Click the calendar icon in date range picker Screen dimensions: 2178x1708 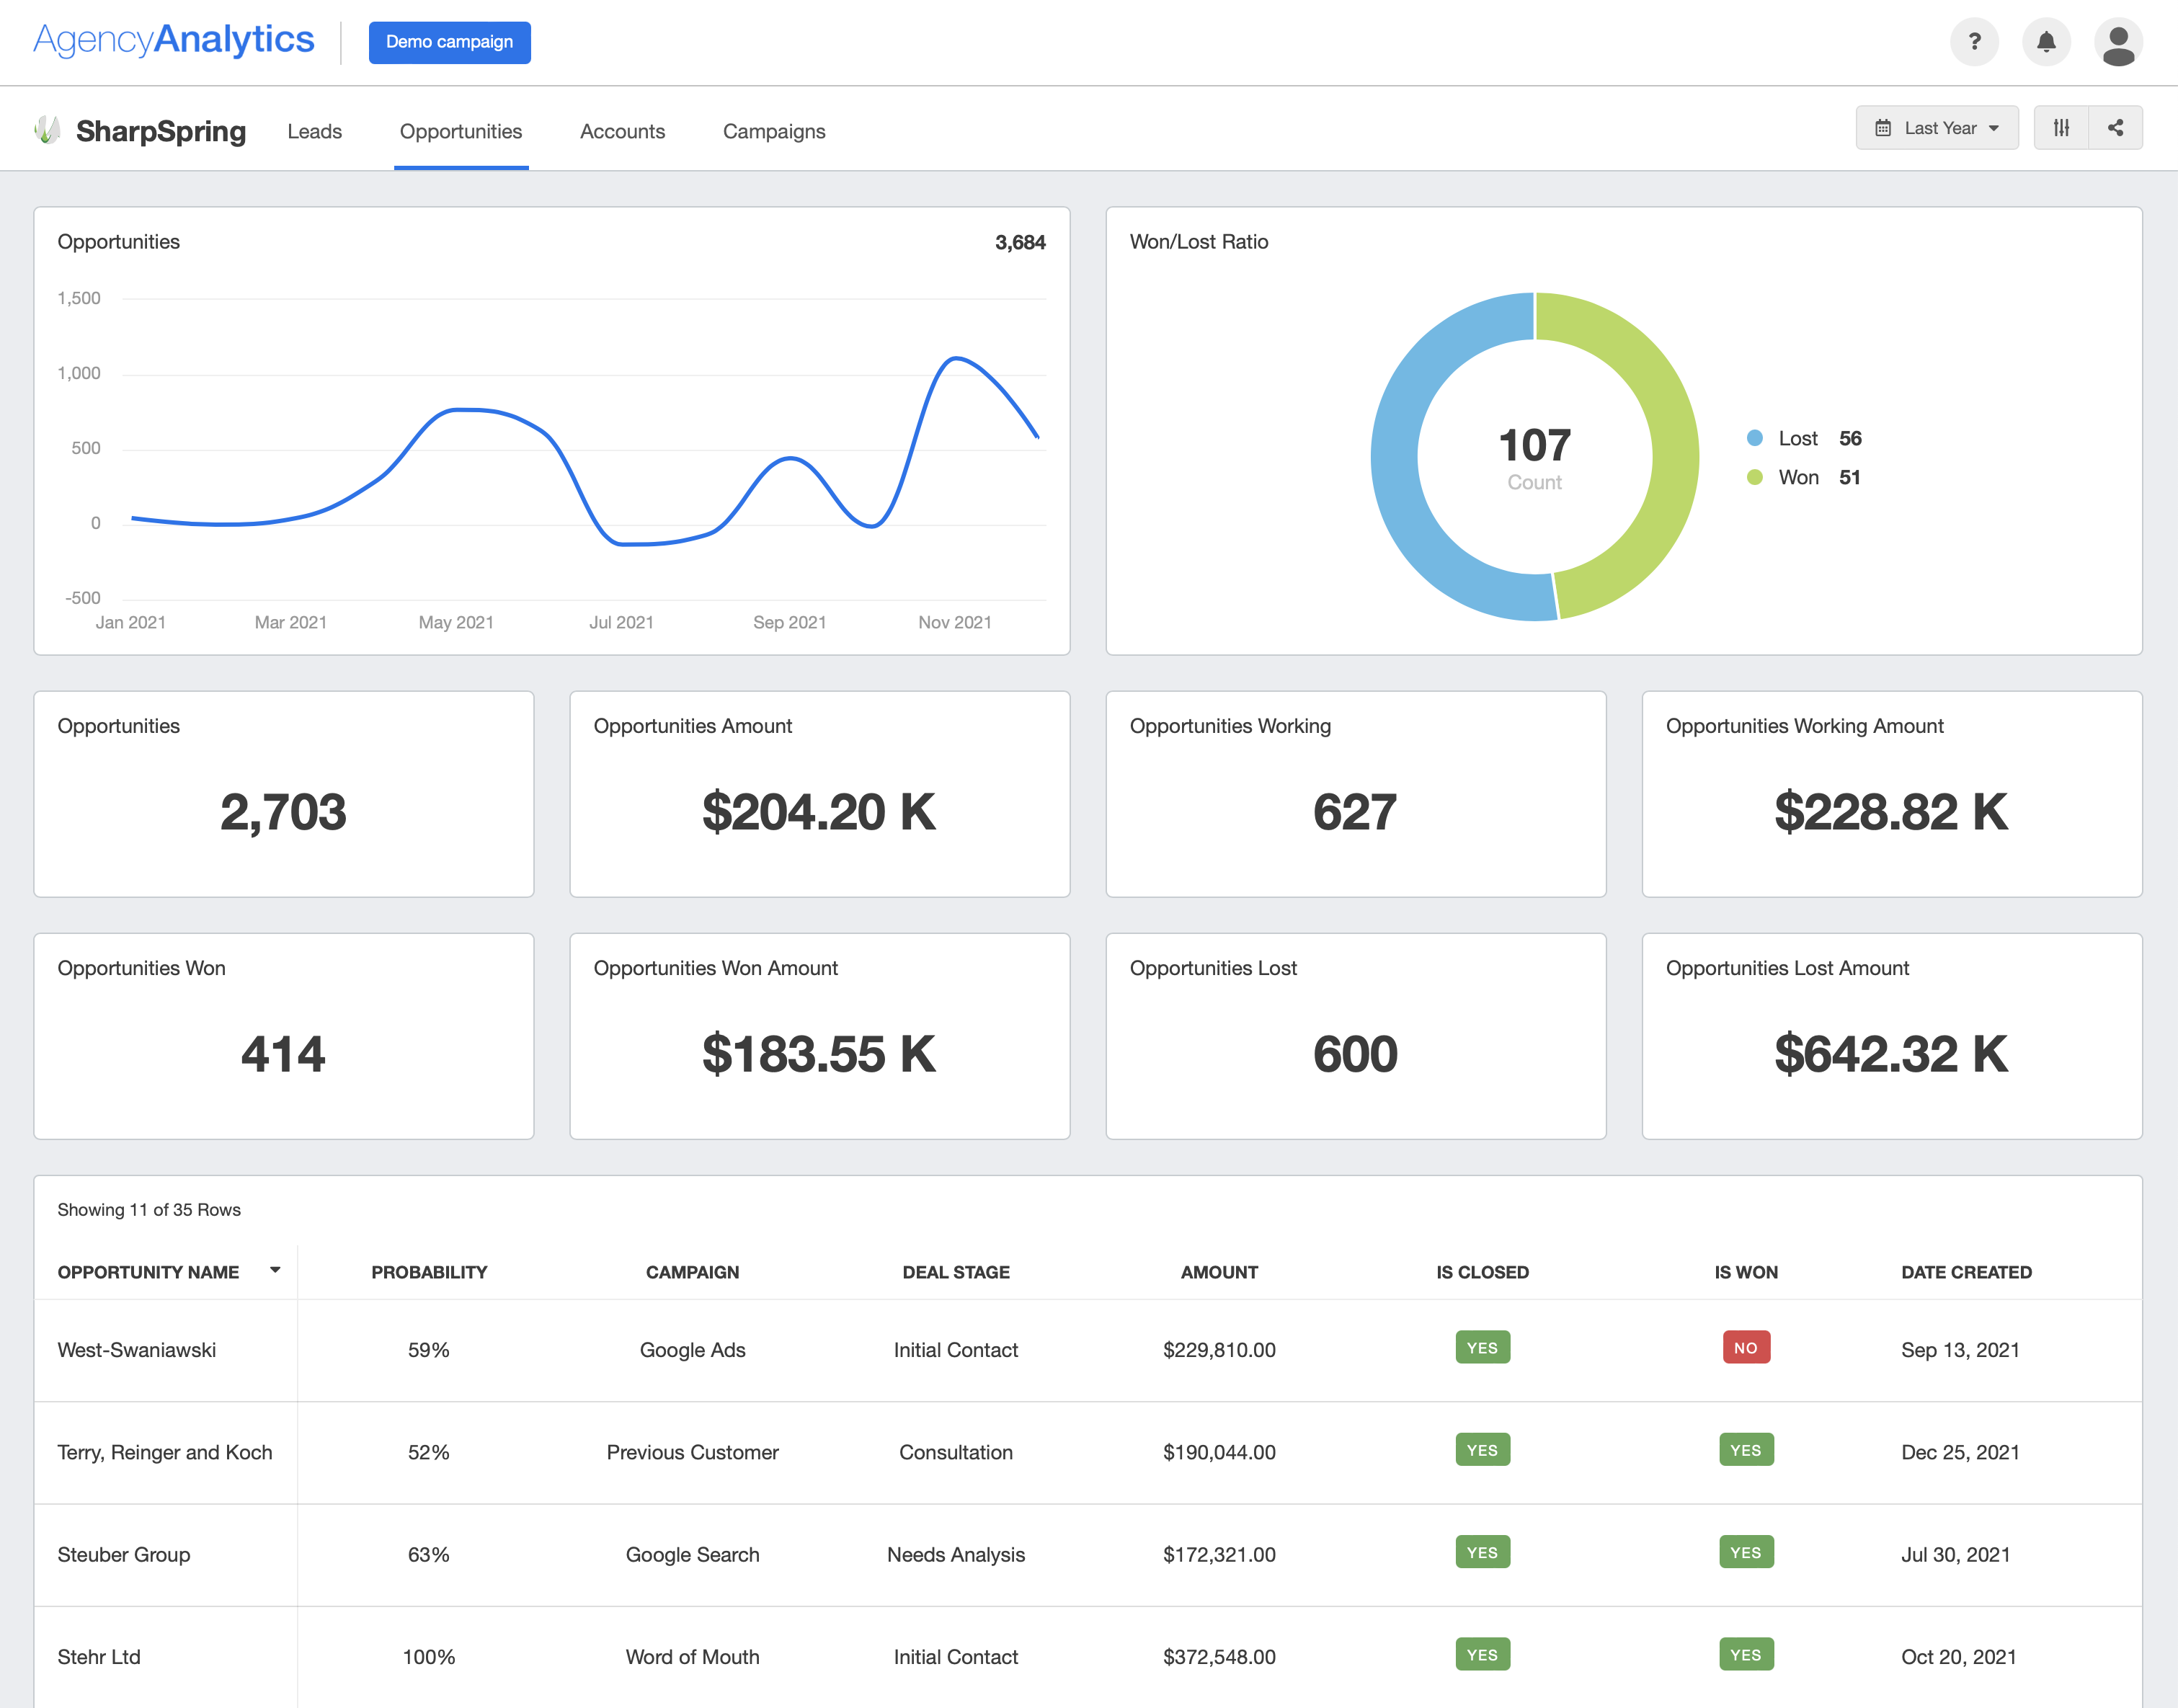(x=1885, y=127)
